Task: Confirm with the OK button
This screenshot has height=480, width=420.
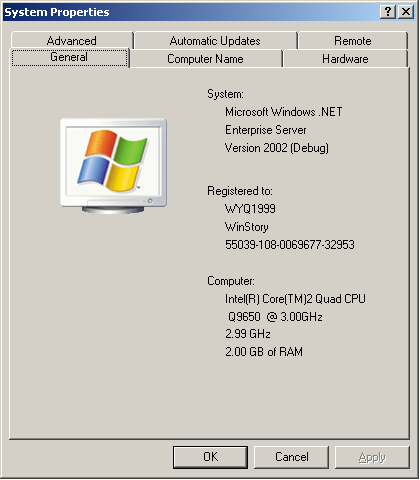Action: 210,457
